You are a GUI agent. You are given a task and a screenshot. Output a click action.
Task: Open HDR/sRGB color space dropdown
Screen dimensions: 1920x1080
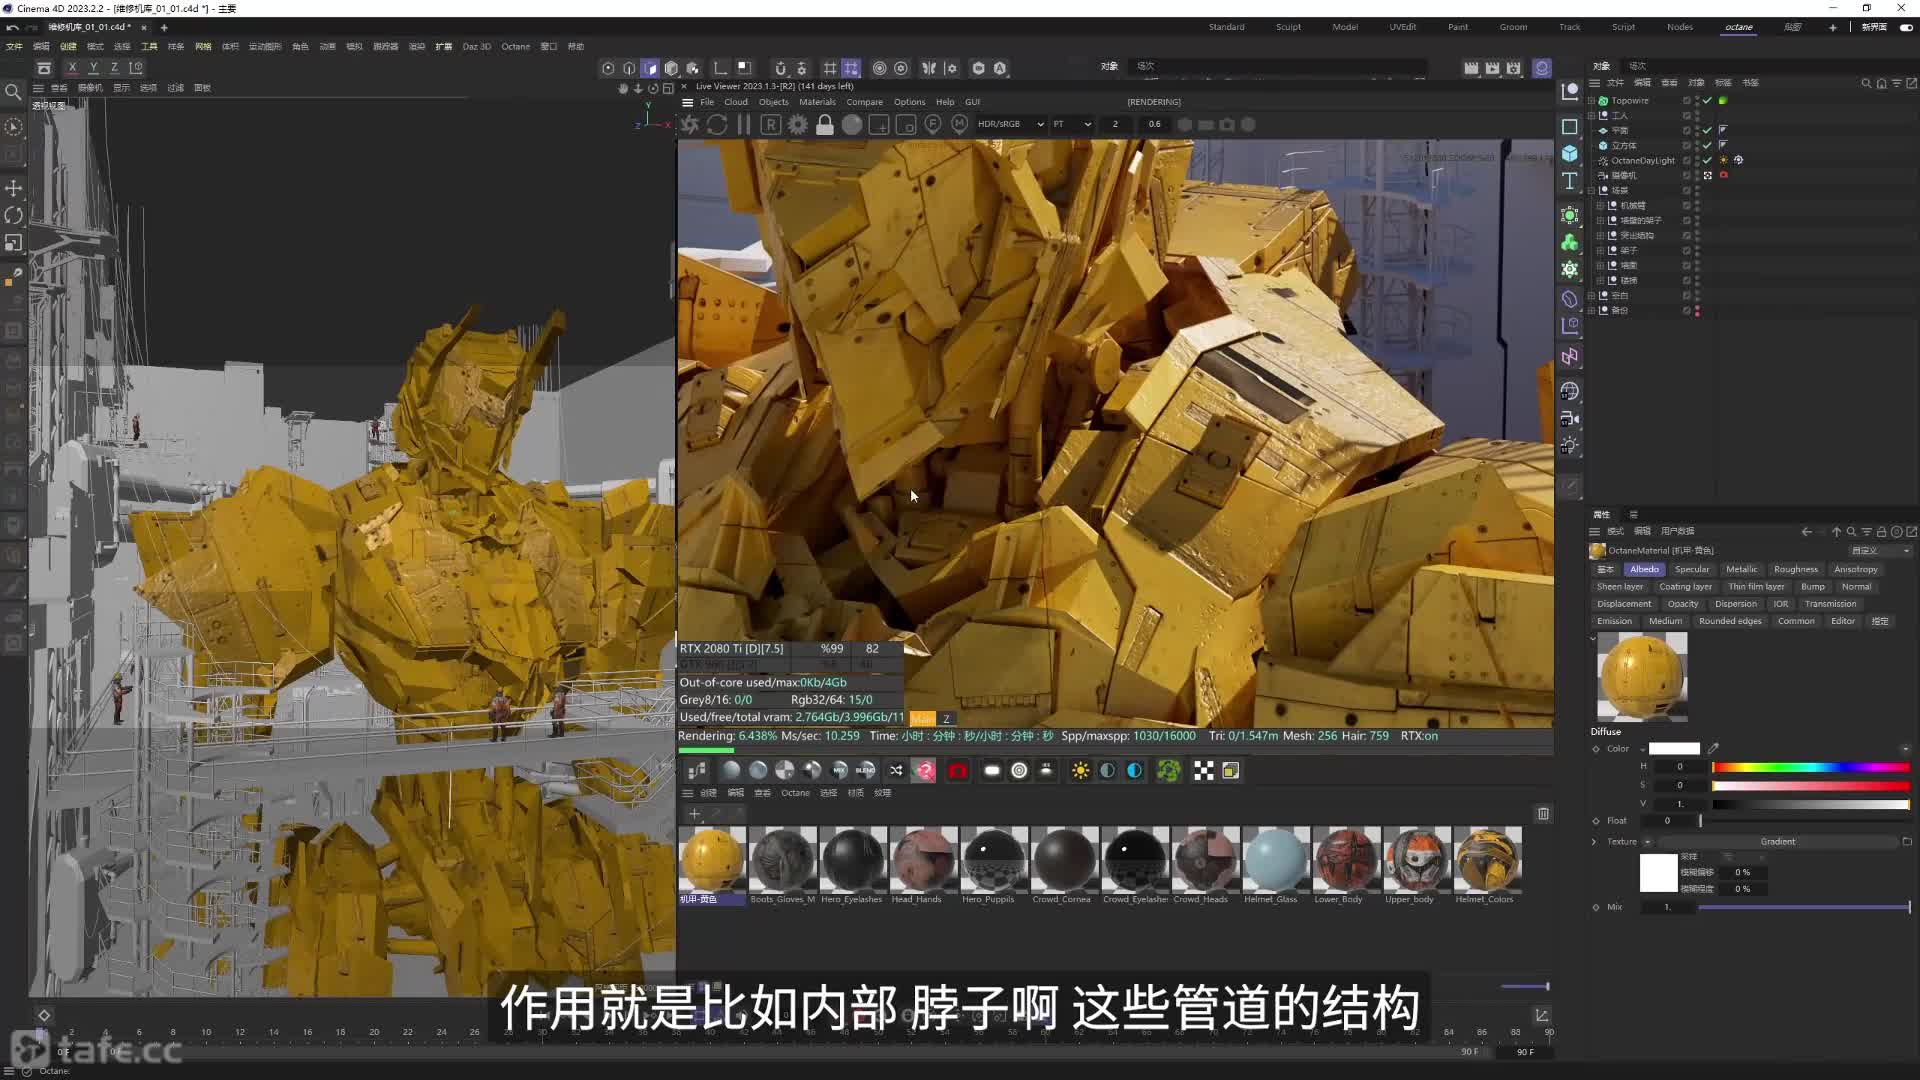(x=1010, y=124)
